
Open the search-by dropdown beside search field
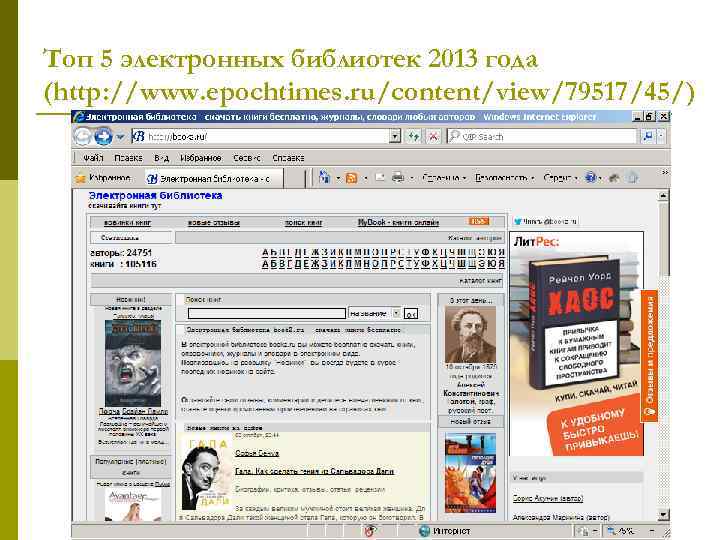(374, 314)
